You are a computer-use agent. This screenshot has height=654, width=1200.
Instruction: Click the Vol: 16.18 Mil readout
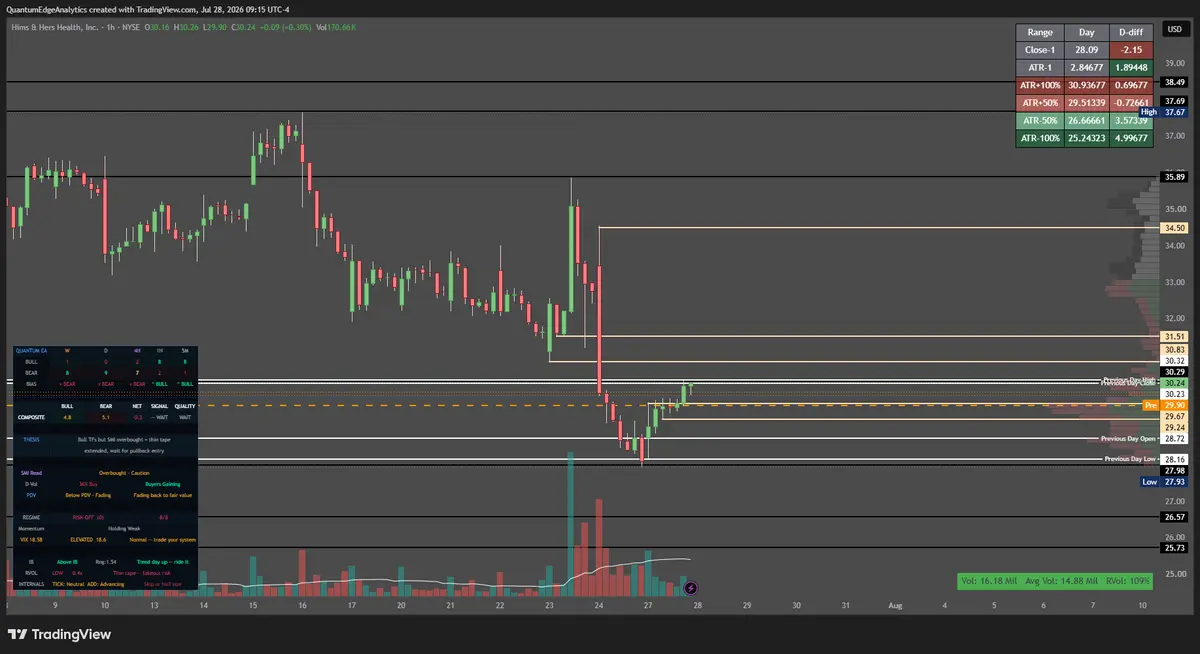click(989, 580)
